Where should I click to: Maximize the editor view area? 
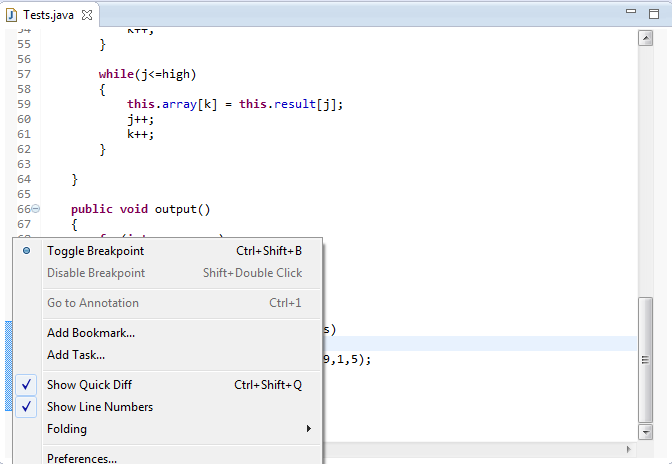pyautogui.click(x=654, y=14)
